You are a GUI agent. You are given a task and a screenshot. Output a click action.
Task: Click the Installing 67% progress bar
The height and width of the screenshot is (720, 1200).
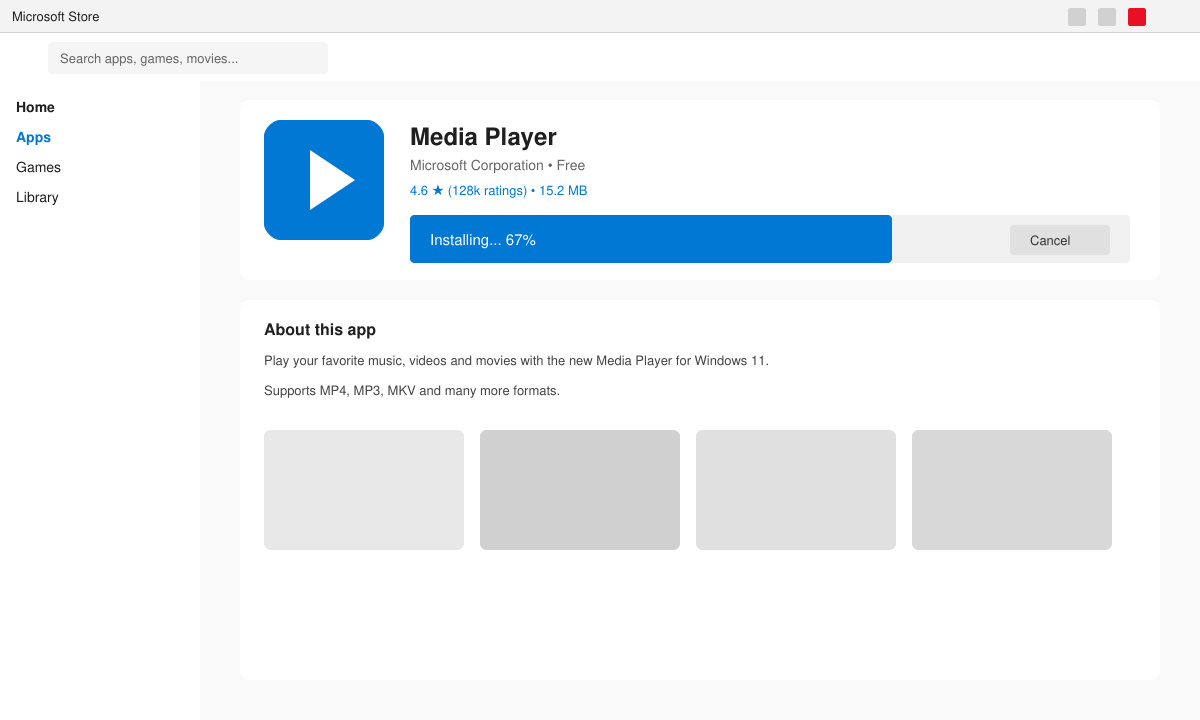(770, 239)
